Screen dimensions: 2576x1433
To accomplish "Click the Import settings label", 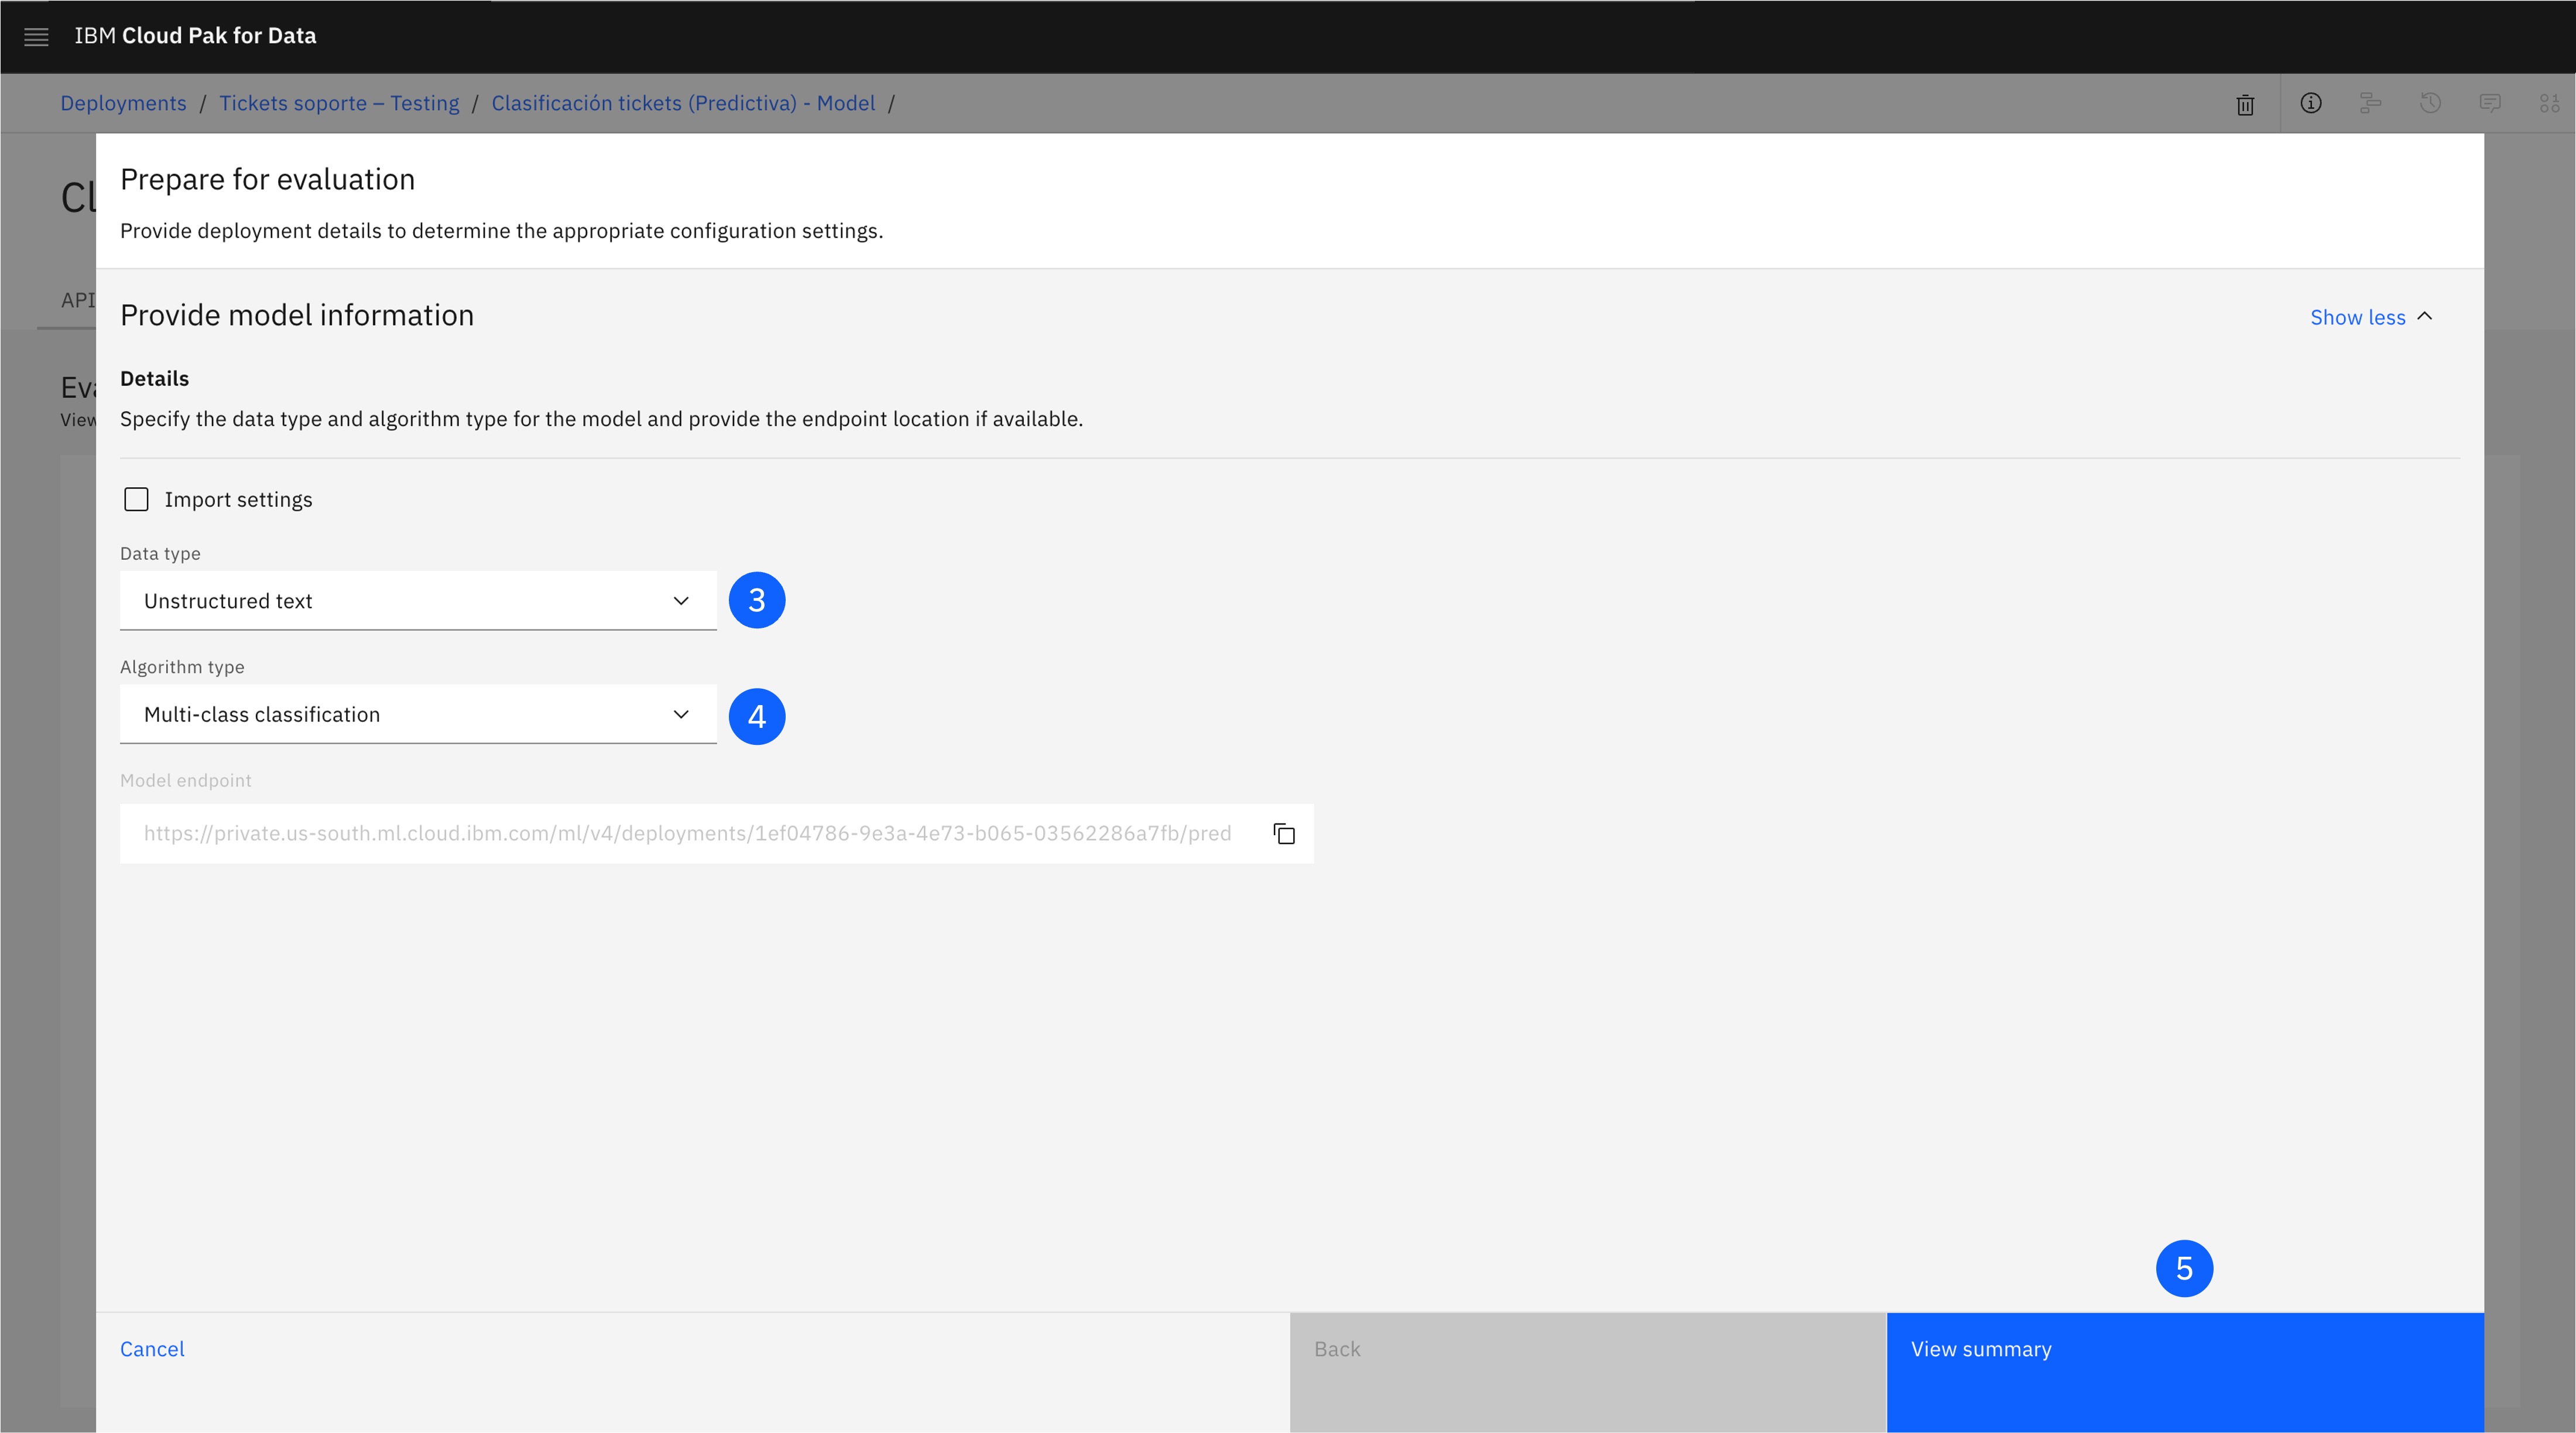I will [x=238, y=499].
